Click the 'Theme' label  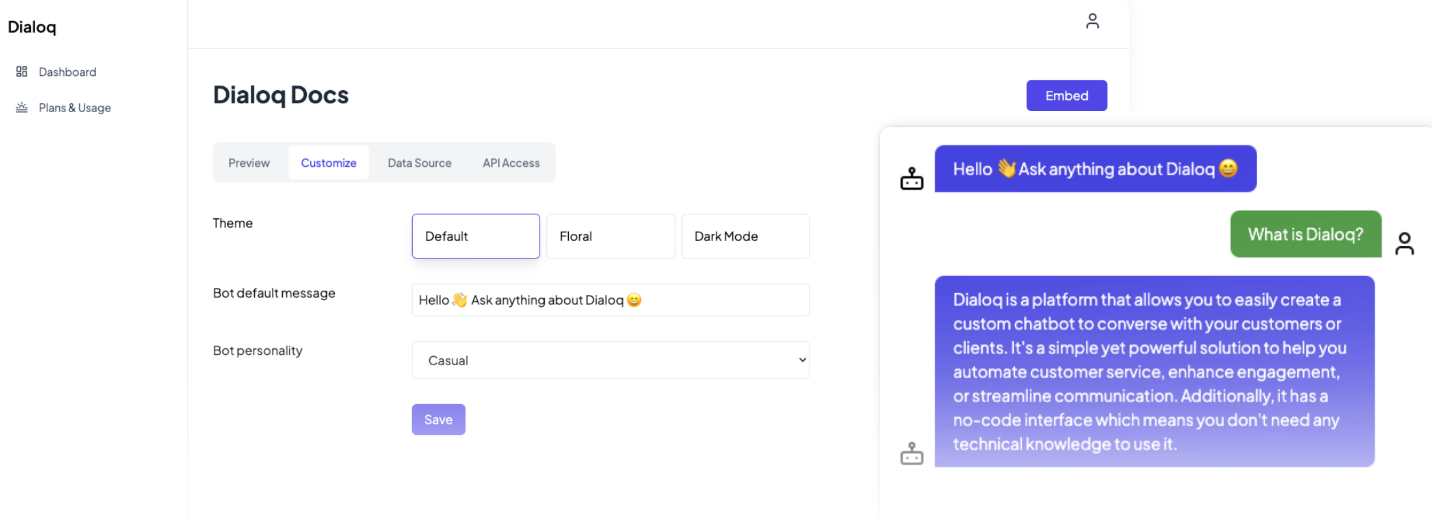click(x=233, y=223)
